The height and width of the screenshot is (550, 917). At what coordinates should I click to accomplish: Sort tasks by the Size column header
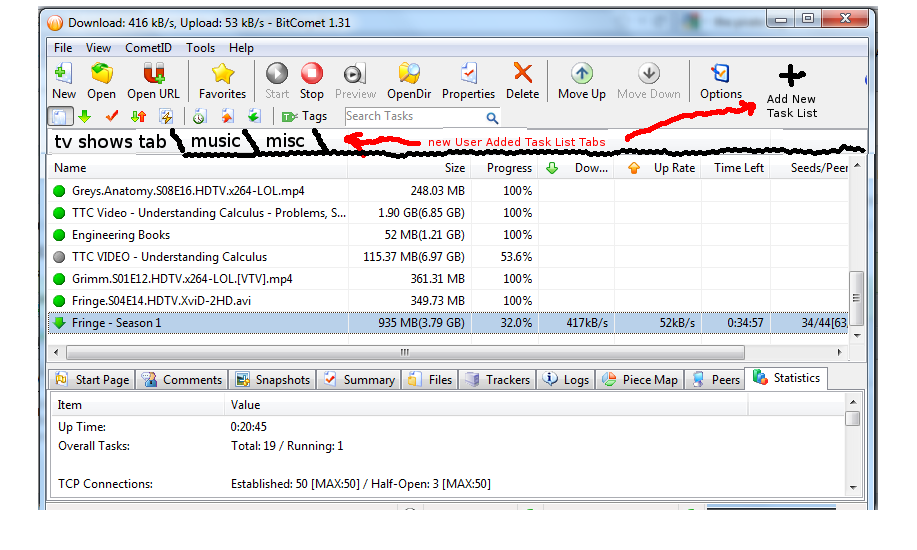coord(409,168)
